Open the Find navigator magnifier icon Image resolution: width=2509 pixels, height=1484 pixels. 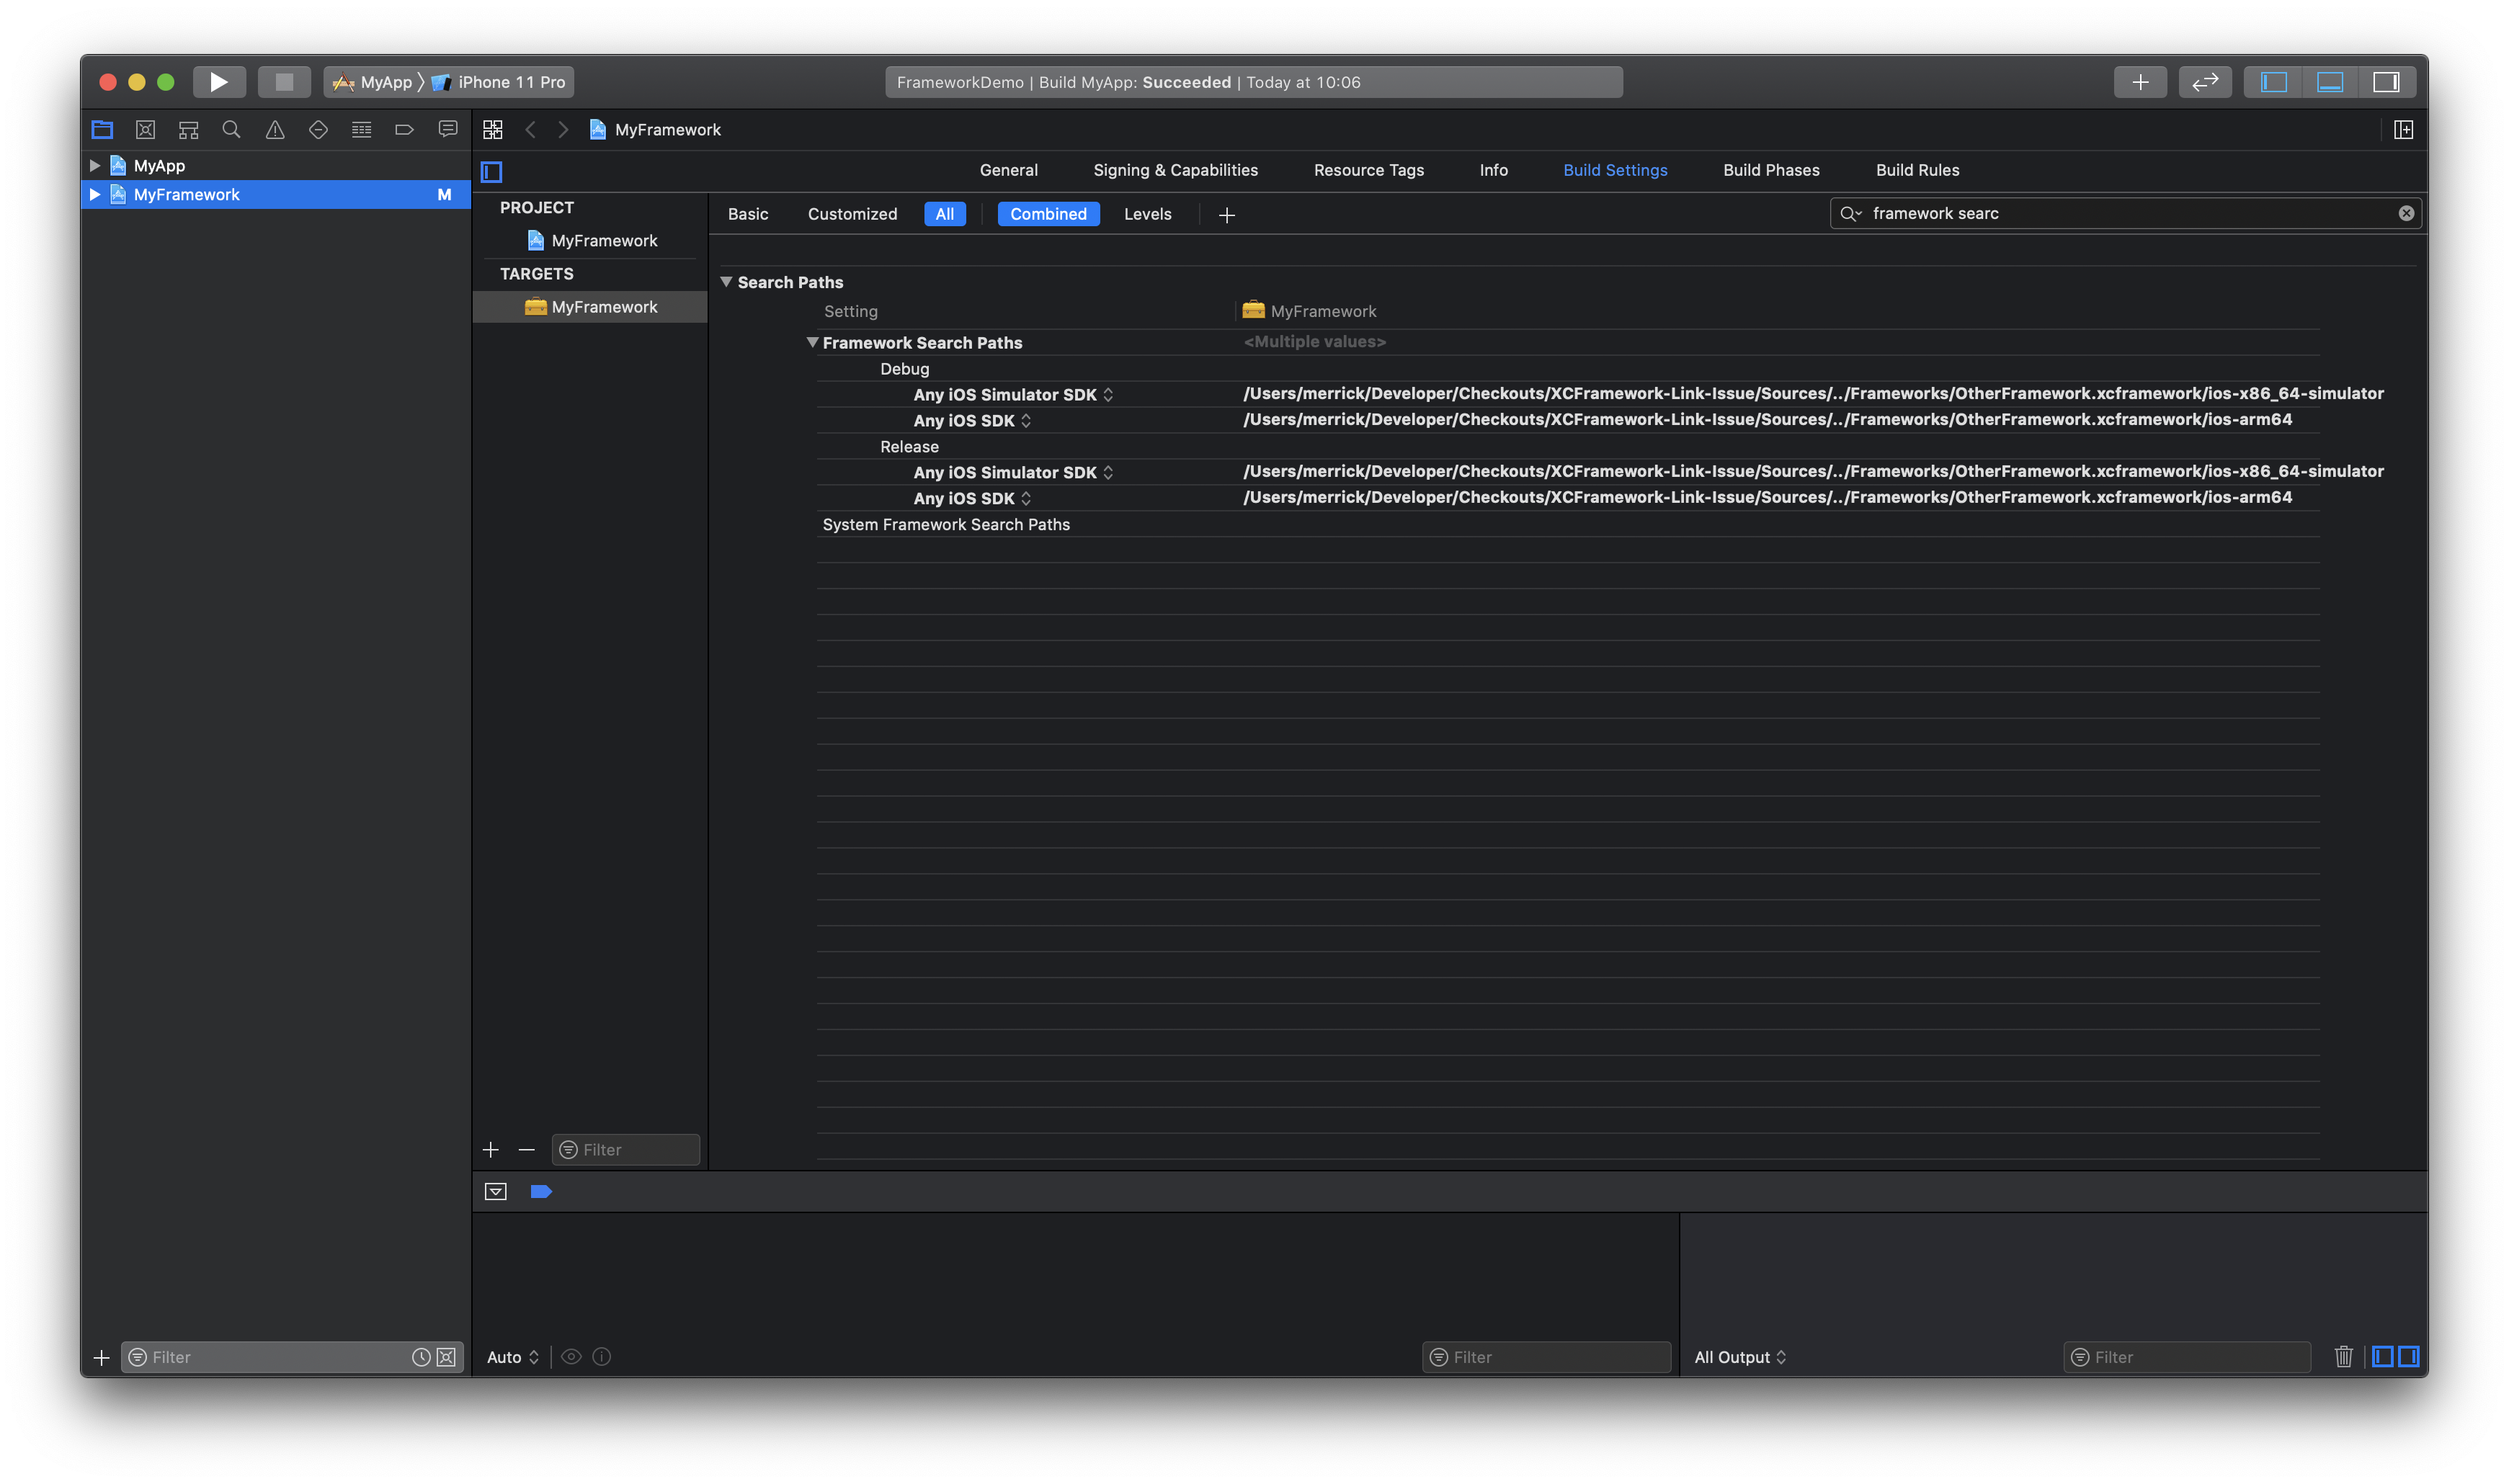click(x=231, y=130)
